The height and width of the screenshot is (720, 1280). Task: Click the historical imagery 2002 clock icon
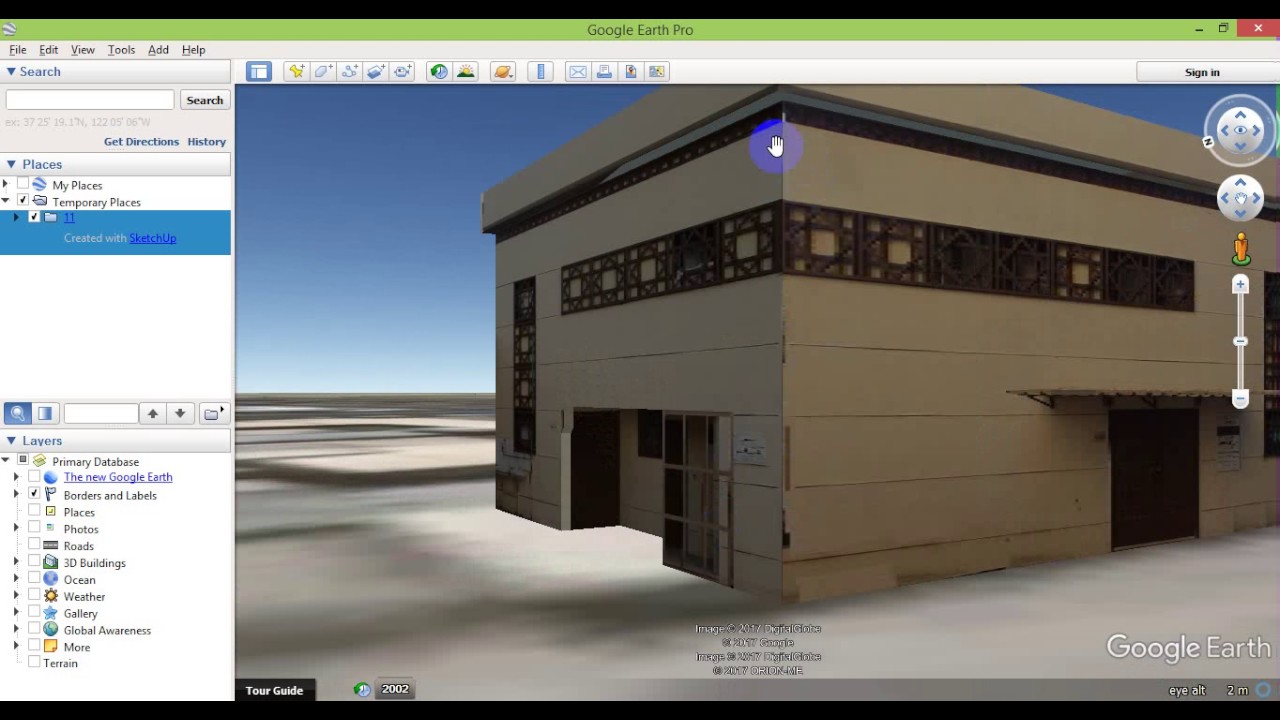click(362, 689)
